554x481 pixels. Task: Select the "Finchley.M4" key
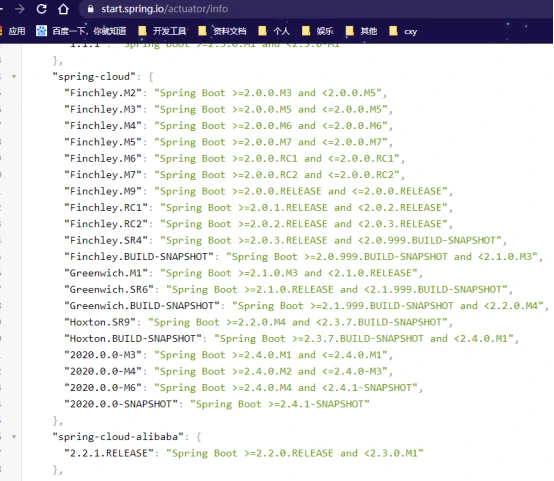[x=103, y=125]
